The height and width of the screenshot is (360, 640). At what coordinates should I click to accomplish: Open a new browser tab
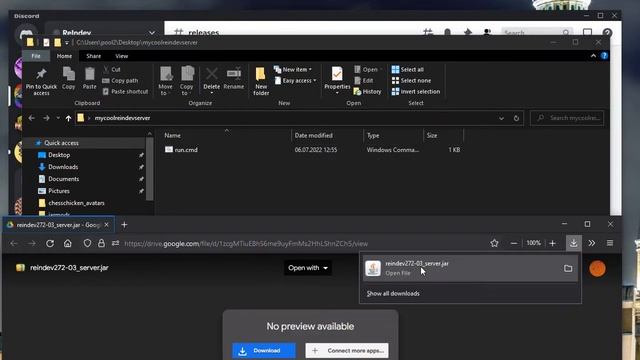[x=124, y=224]
